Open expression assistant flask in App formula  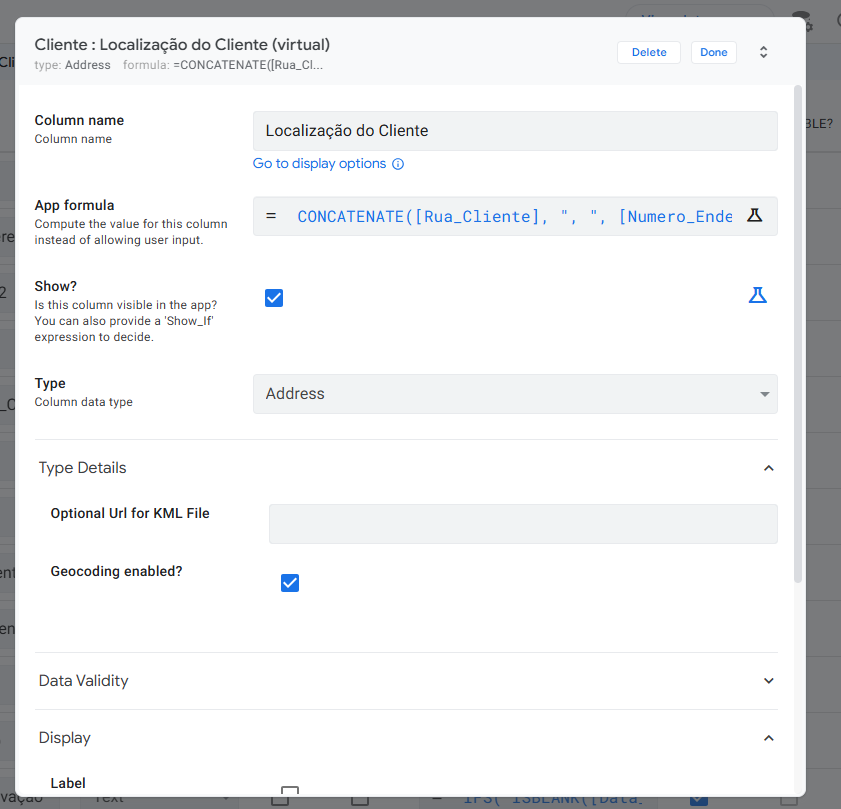[x=755, y=216]
